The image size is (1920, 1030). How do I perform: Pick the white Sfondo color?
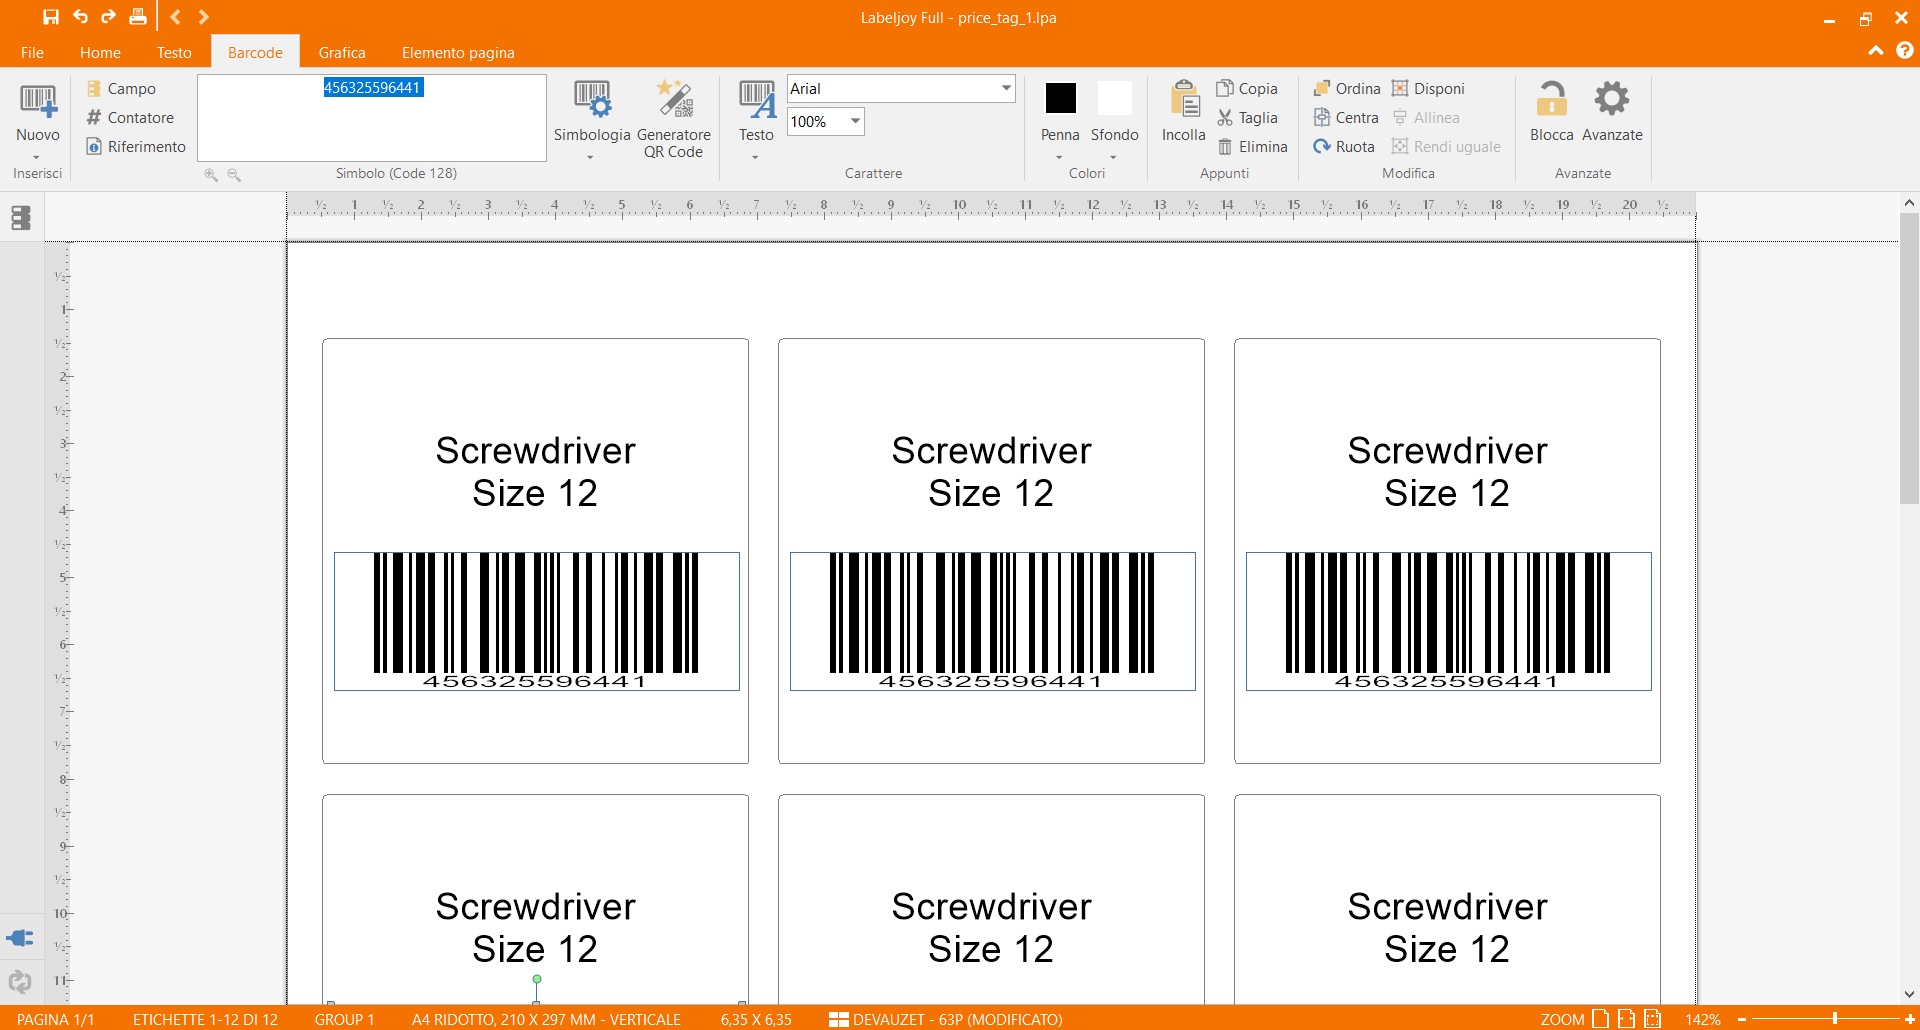click(x=1114, y=98)
